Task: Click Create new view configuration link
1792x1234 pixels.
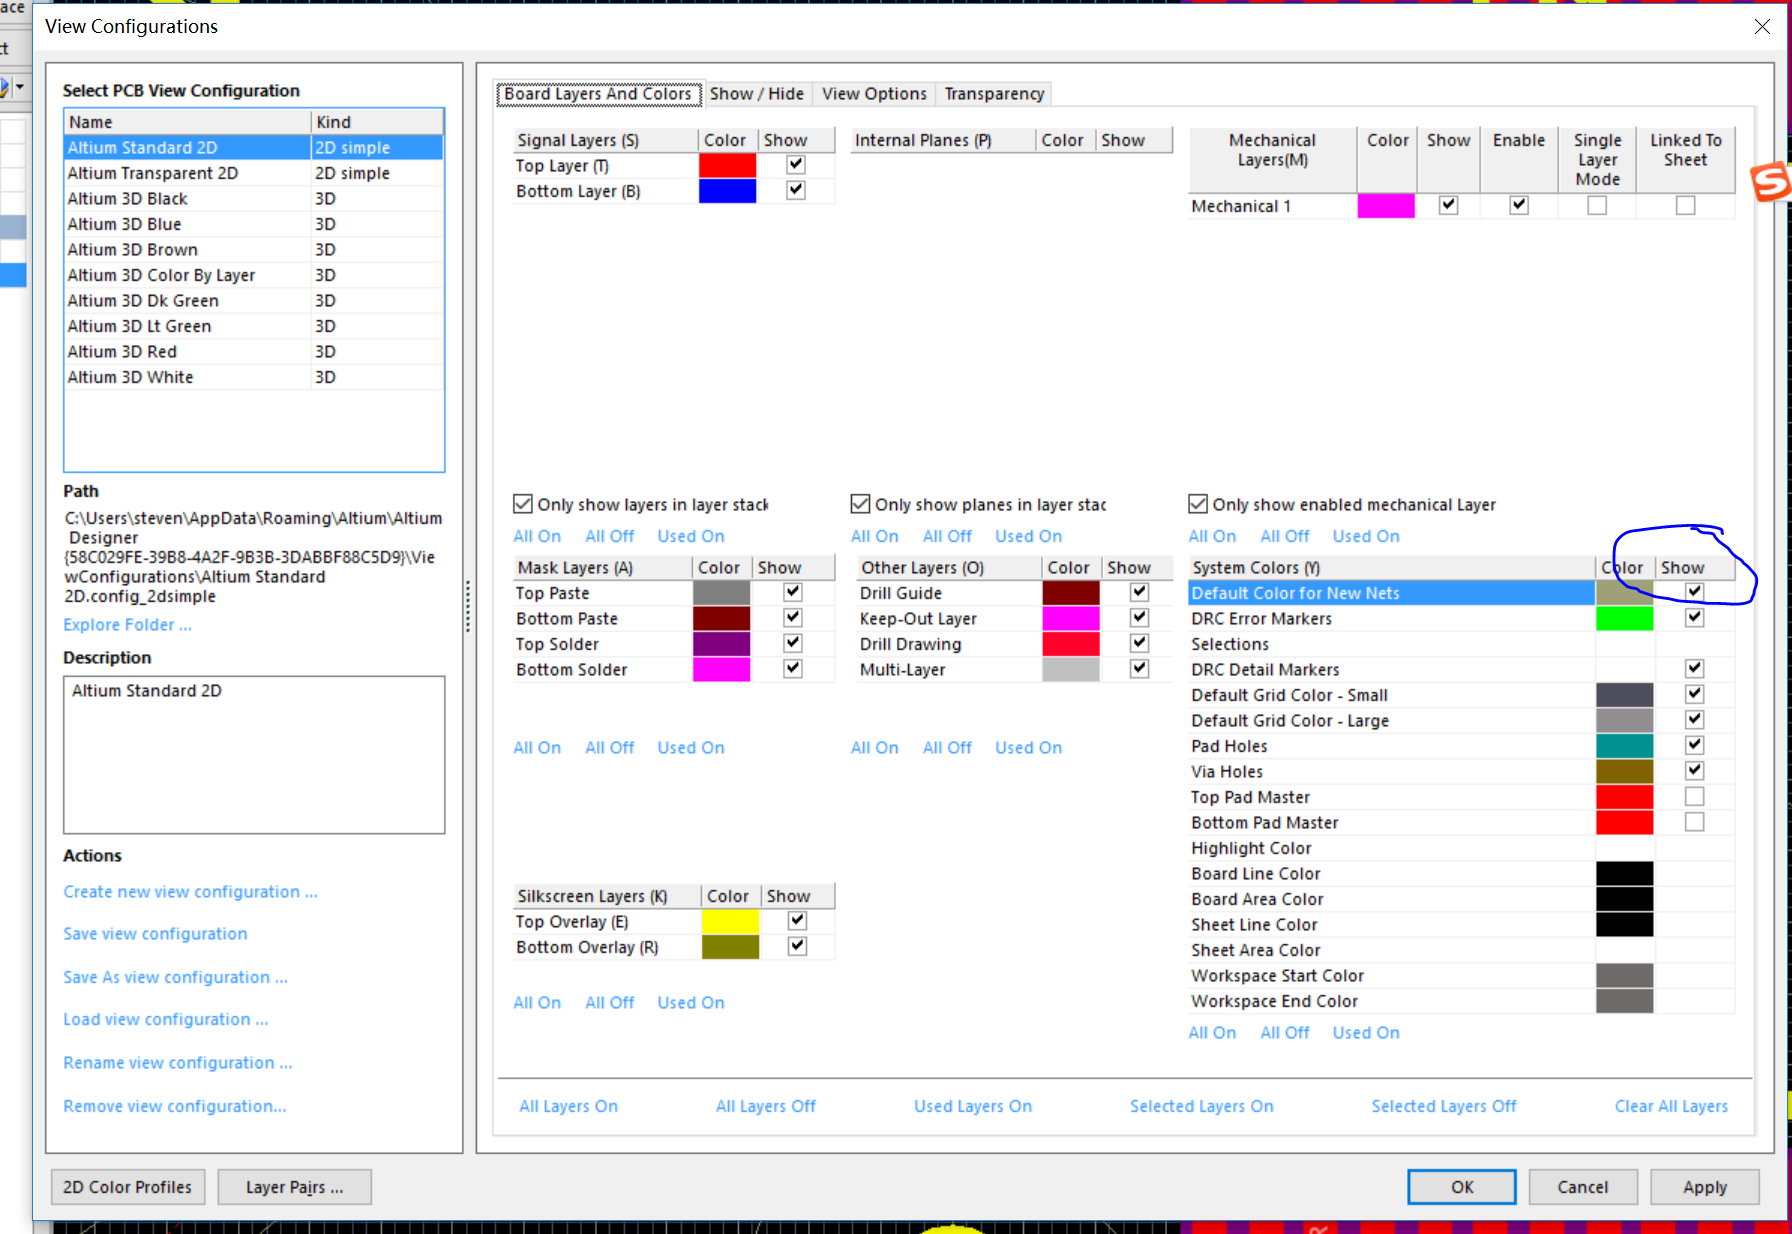Action: (x=190, y=892)
